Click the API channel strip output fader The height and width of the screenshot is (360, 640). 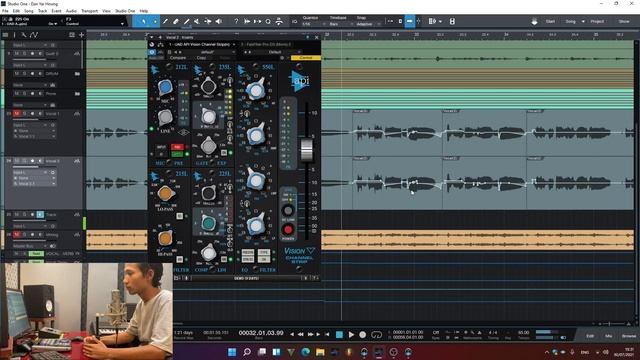click(307, 150)
